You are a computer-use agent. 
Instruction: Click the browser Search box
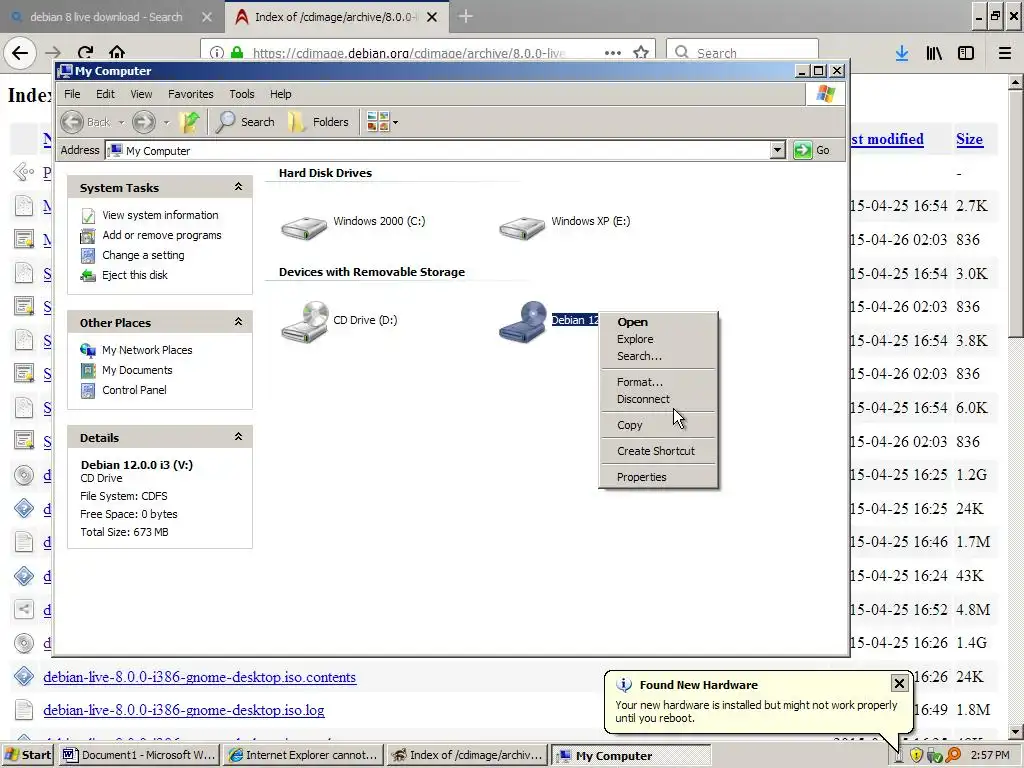click(x=742, y=52)
